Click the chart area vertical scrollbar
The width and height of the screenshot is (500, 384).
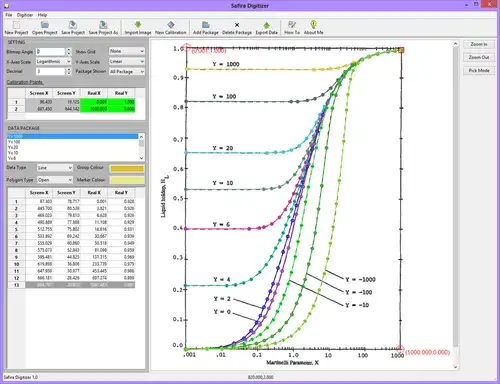pyautogui.click(x=456, y=197)
